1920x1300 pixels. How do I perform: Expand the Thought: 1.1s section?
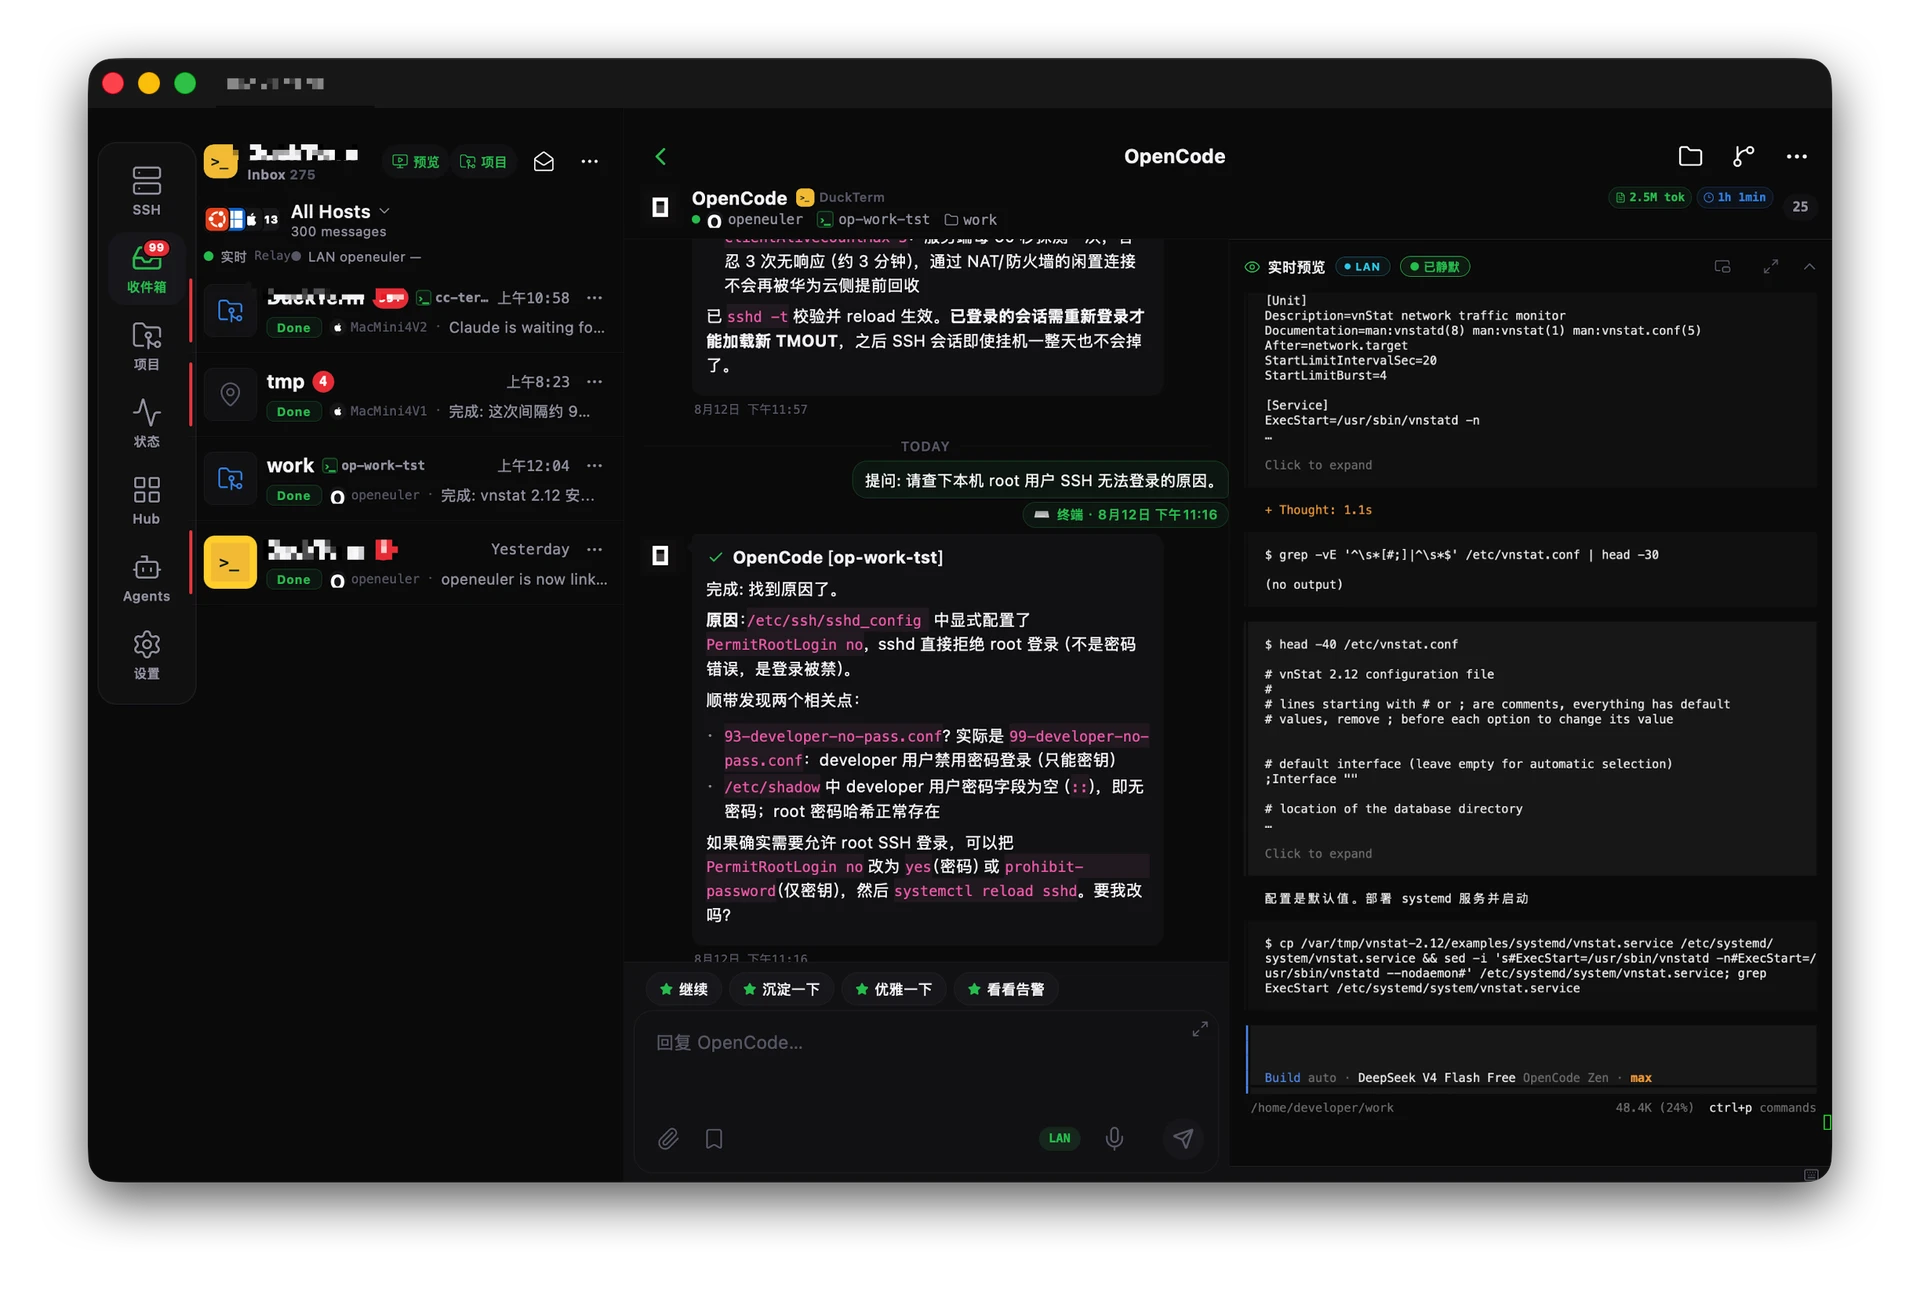[x=1318, y=510]
